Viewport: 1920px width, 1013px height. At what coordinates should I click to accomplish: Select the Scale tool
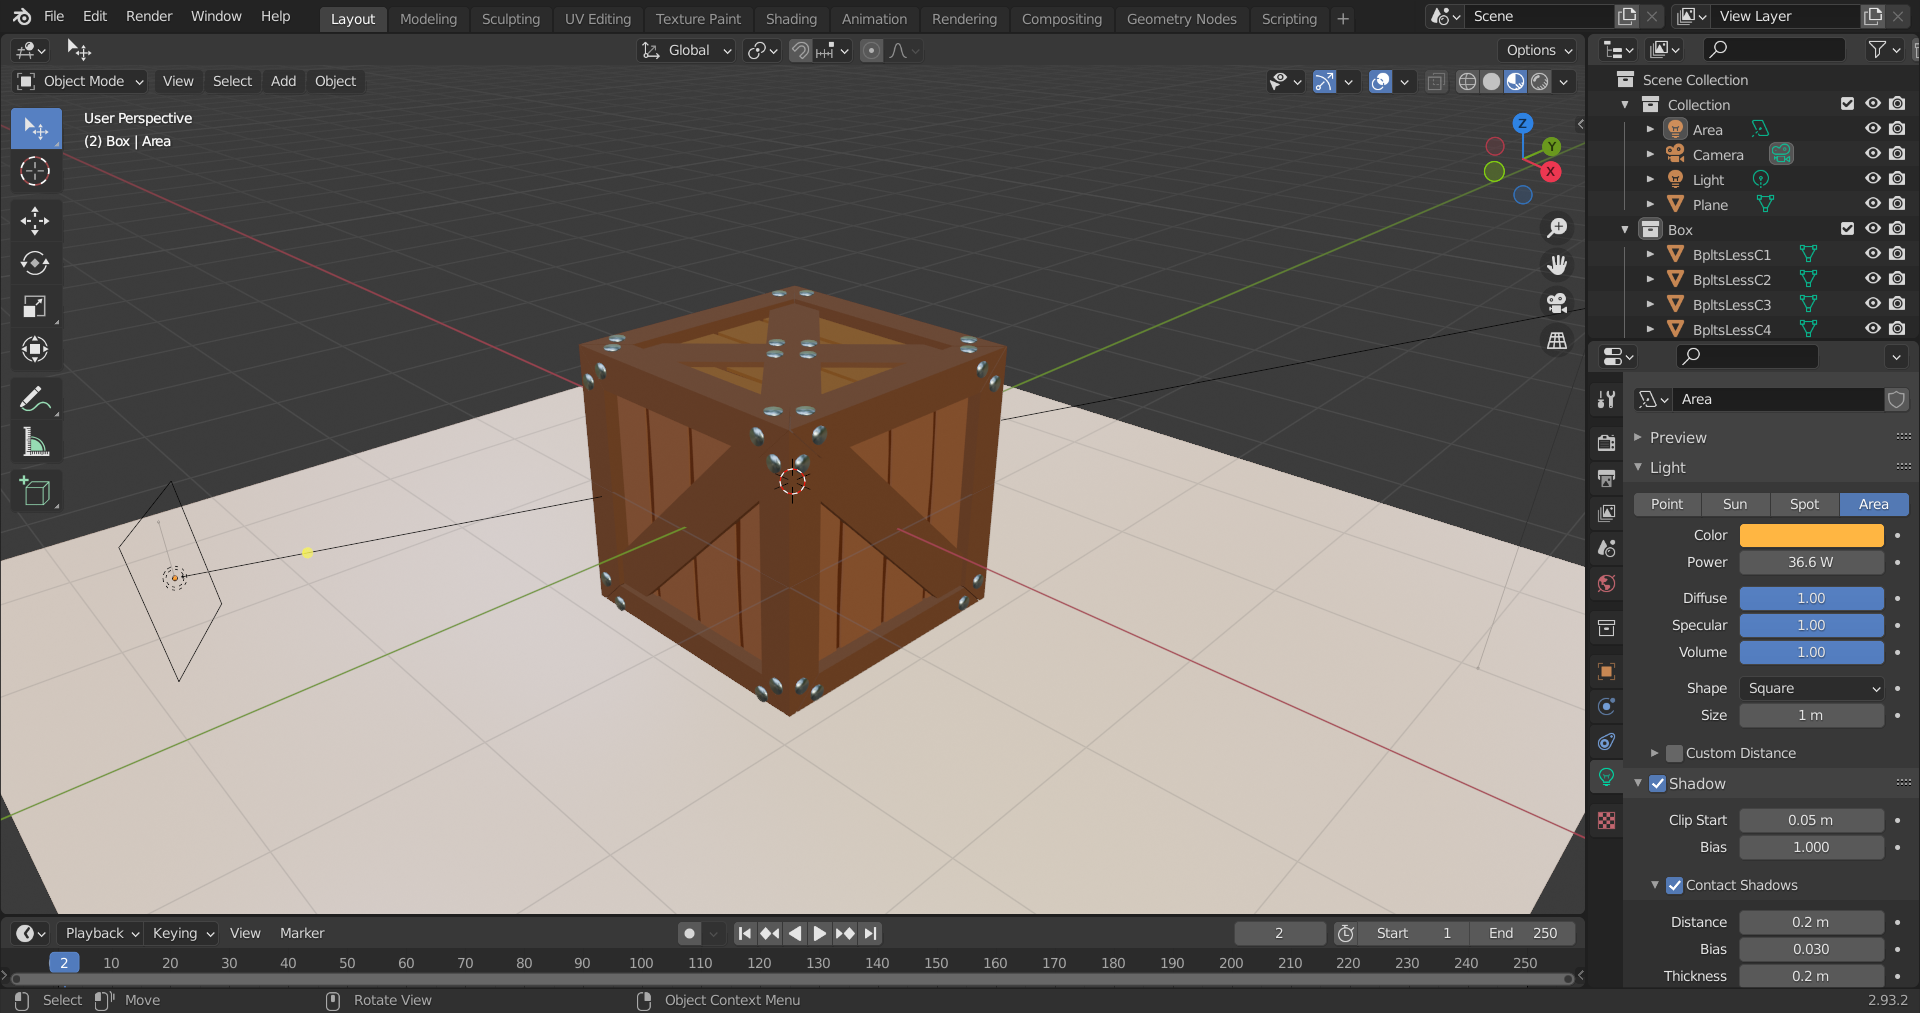[35, 307]
